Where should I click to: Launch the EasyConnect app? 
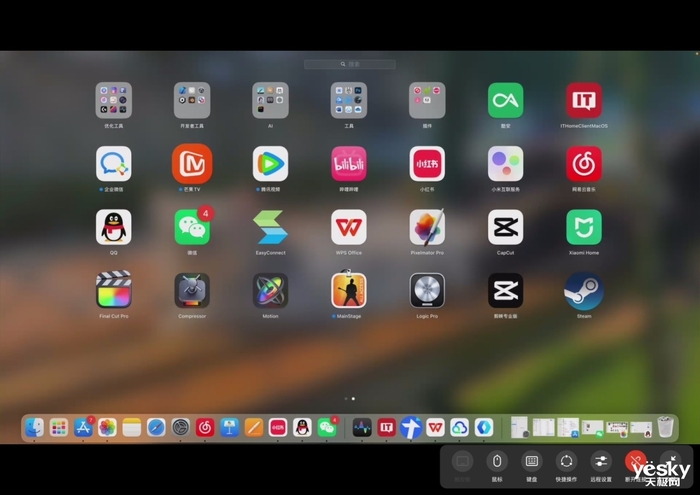click(271, 227)
